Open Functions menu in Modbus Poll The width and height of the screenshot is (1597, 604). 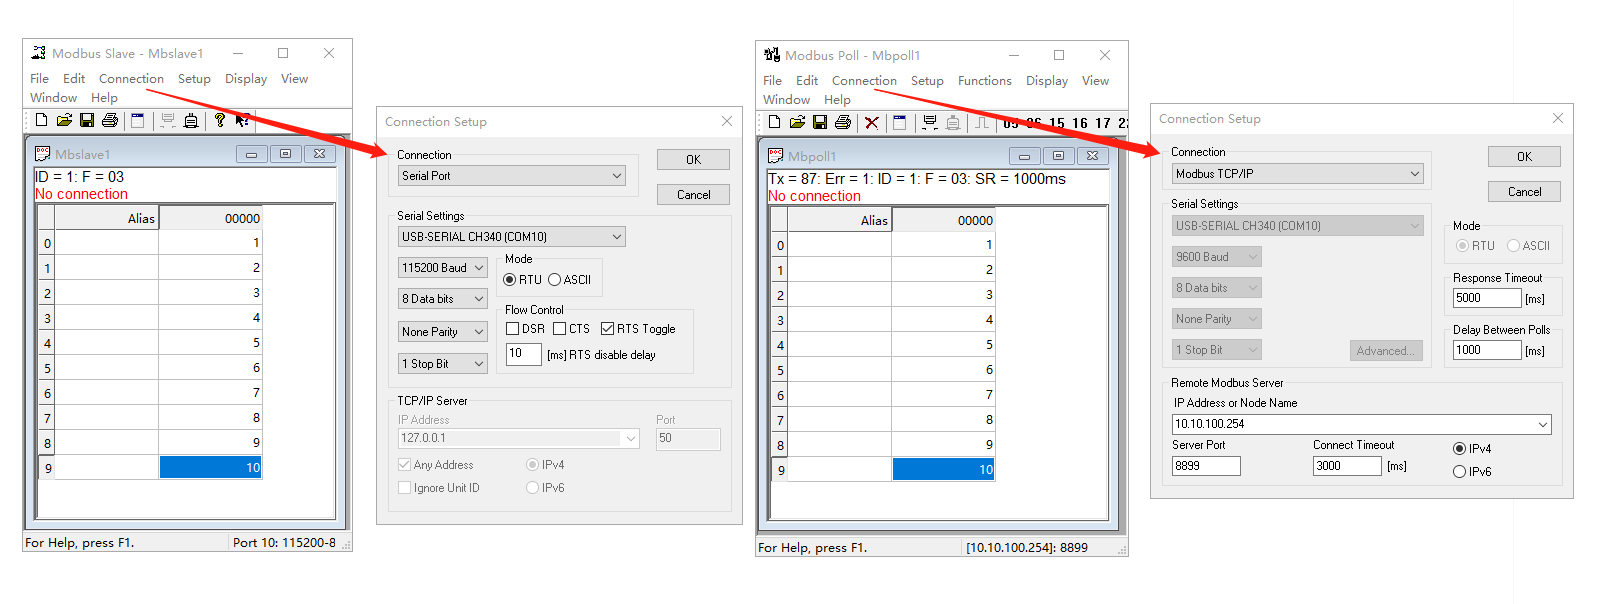(984, 81)
